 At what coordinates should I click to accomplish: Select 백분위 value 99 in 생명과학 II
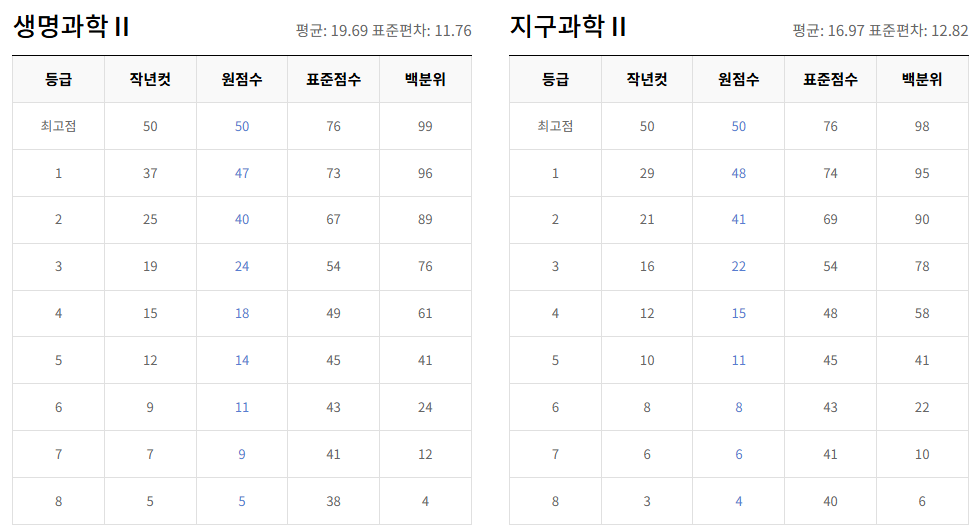click(425, 126)
